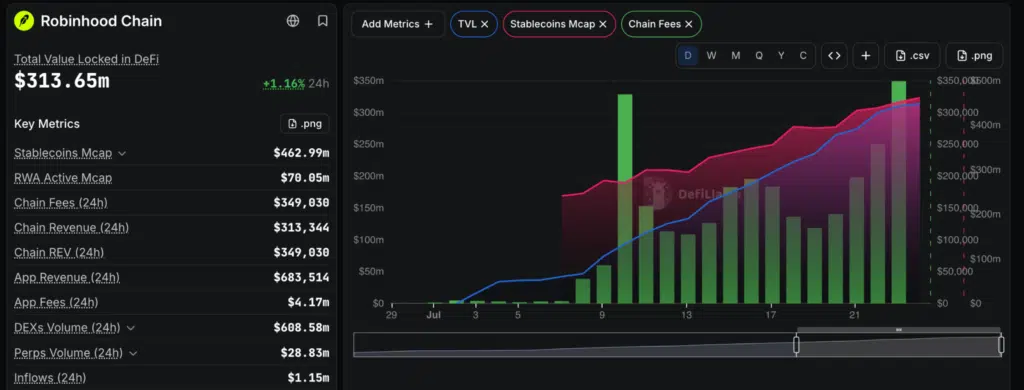The width and height of the screenshot is (1024, 390).
Task: Click the Key Metrics heading
Action: [46, 123]
